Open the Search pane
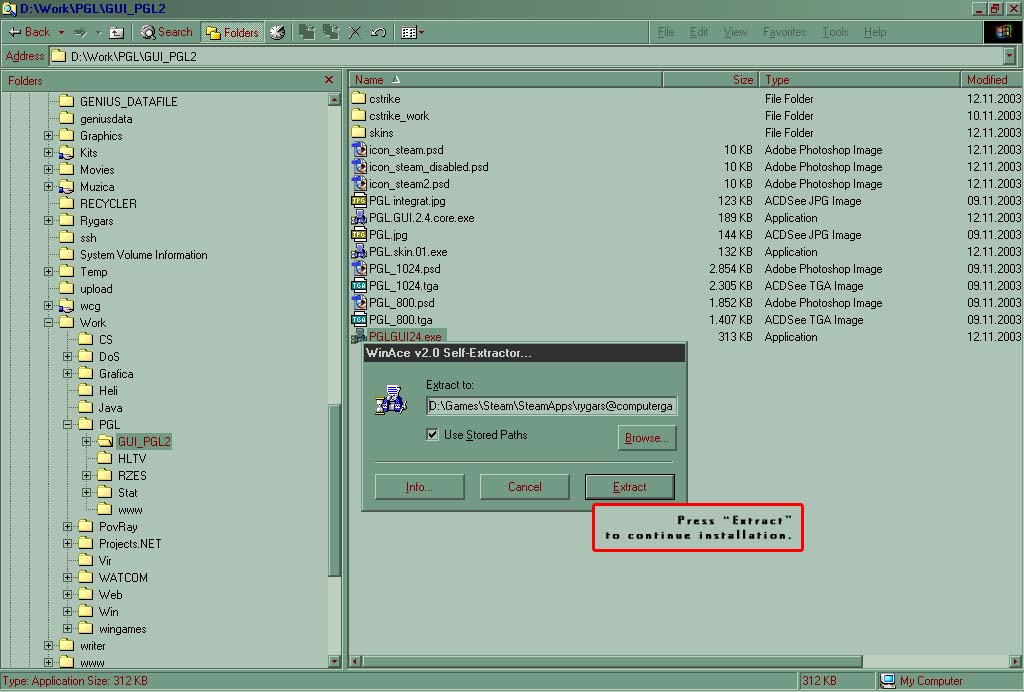The image size is (1024, 692). [167, 32]
